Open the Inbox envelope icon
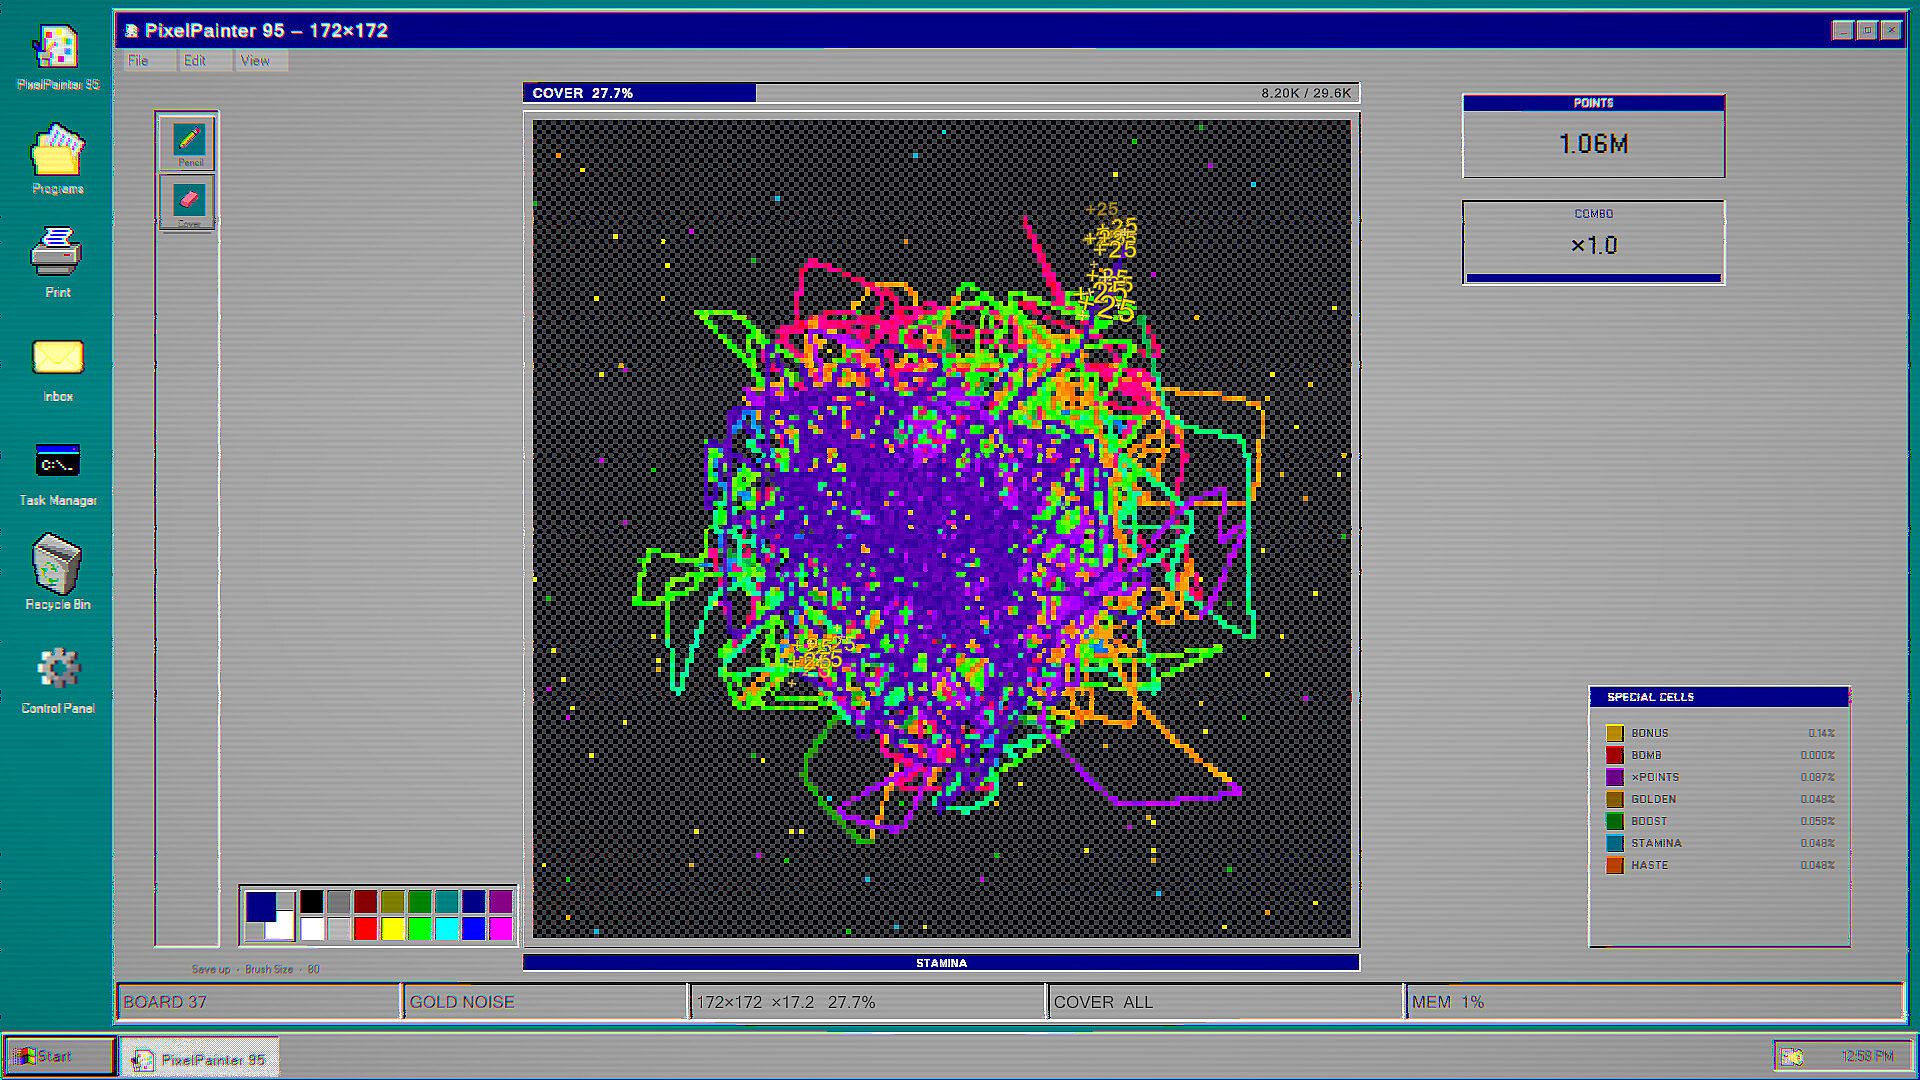The width and height of the screenshot is (1920, 1080). click(57, 370)
